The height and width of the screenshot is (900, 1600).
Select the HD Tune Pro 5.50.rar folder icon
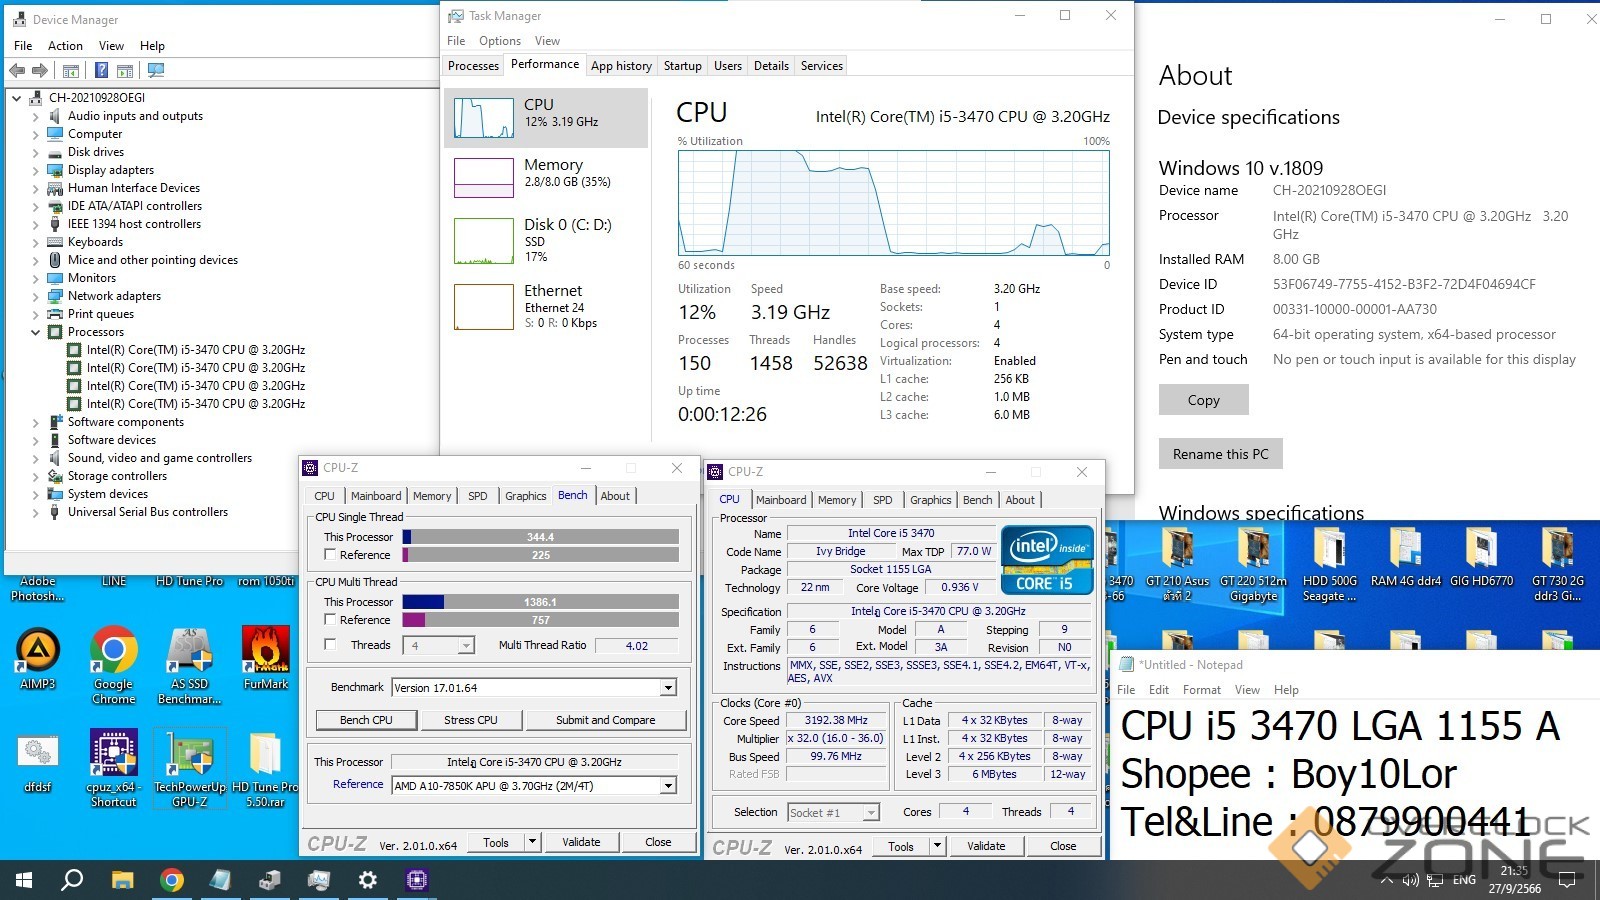[x=265, y=769]
